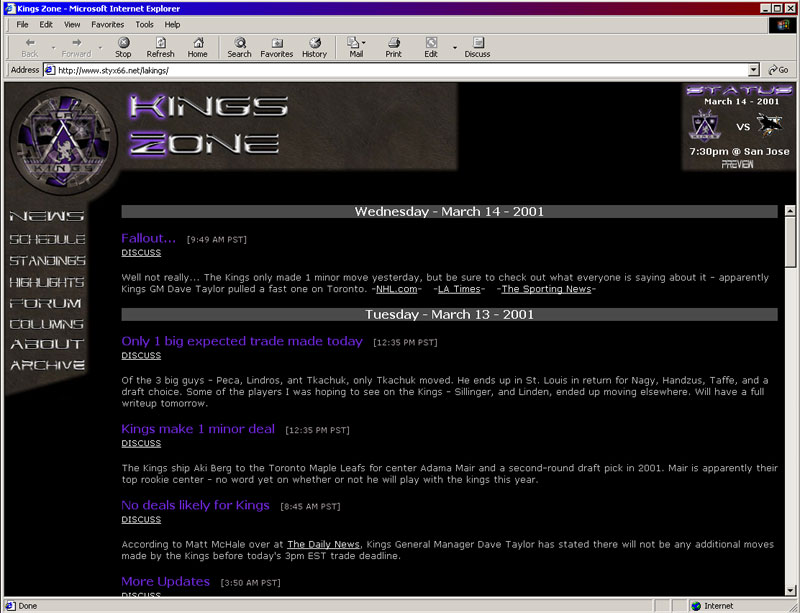Open the File menu
Image resolution: width=800 pixels, height=613 pixels.
[x=22, y=24]
